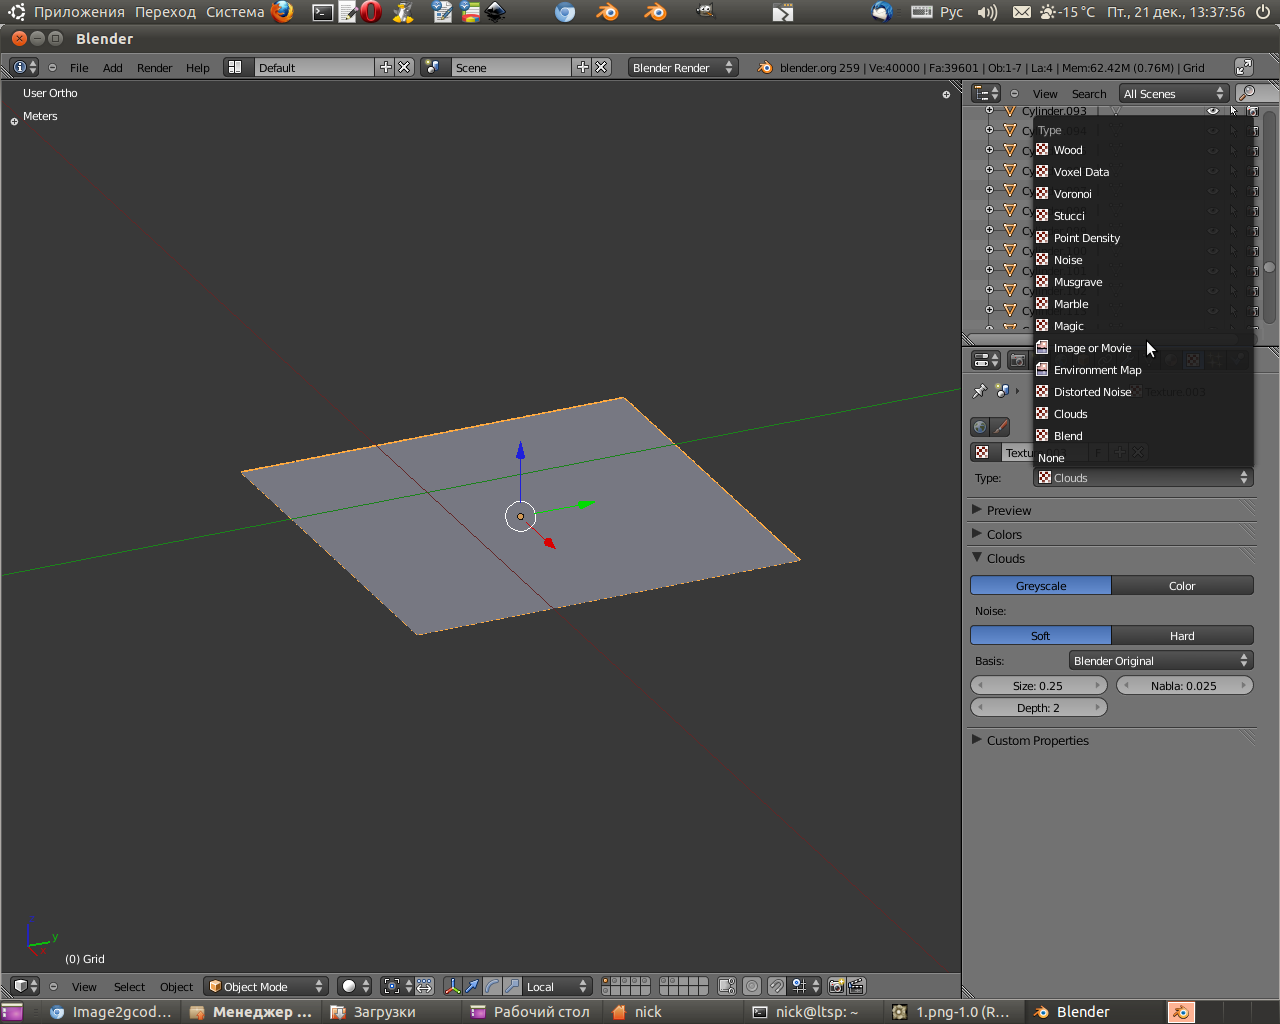
Task: Toggle snap during transform magnet
Action: (777, 986)
